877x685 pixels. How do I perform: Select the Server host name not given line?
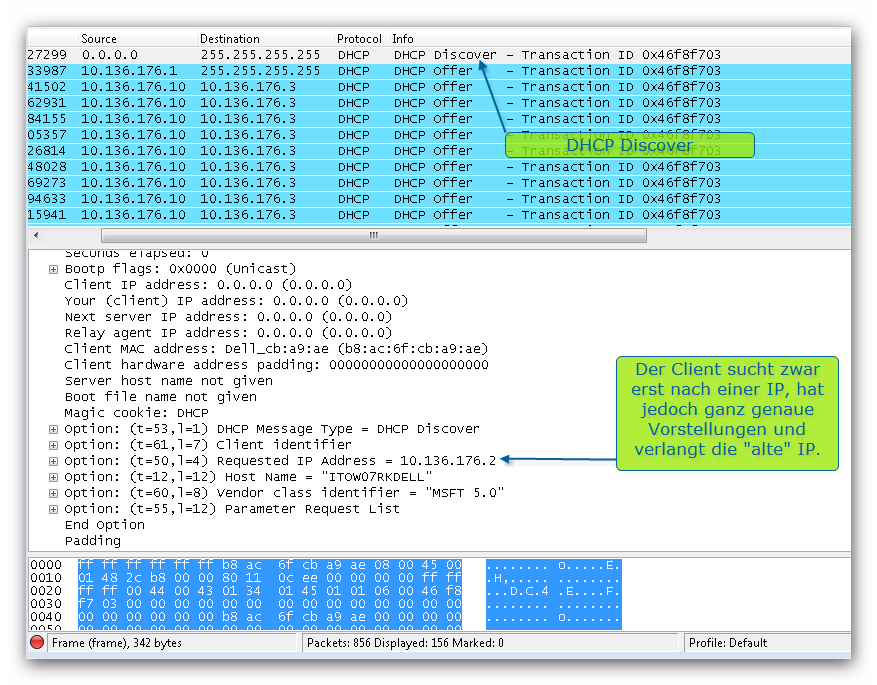pyautogui.click(x=168, y=381)
